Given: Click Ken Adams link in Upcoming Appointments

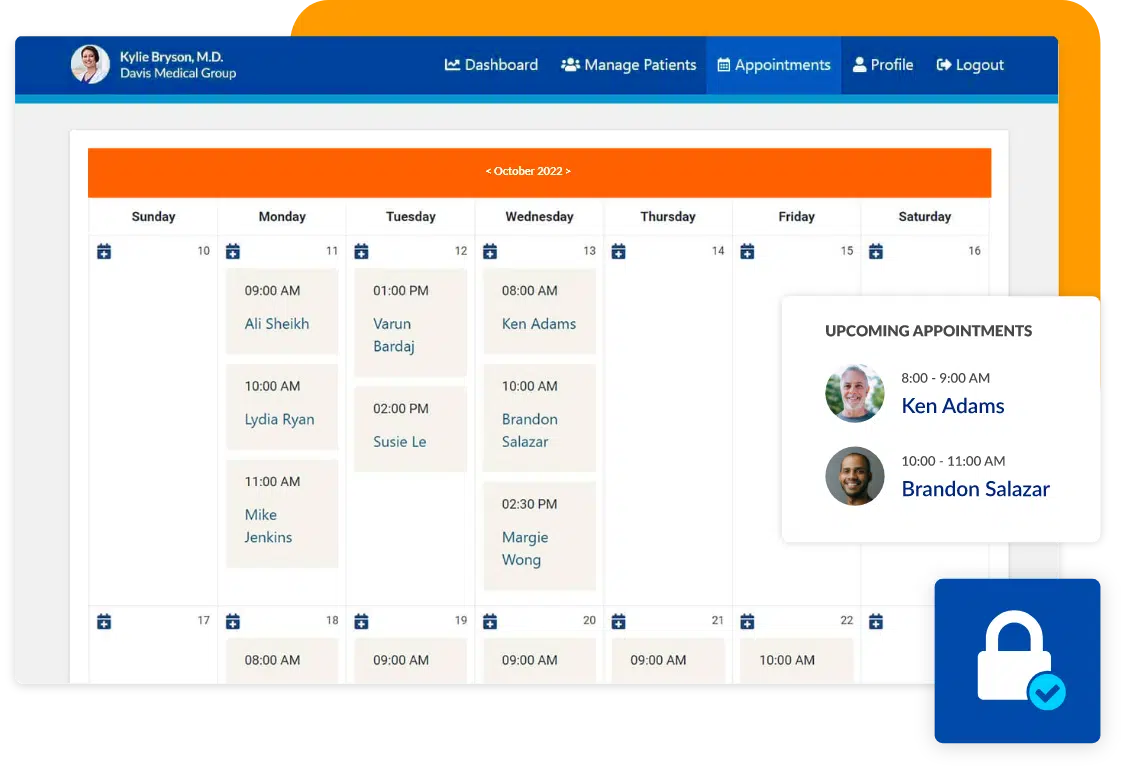Looking at the screenshot, I should (x=952, y=406).
